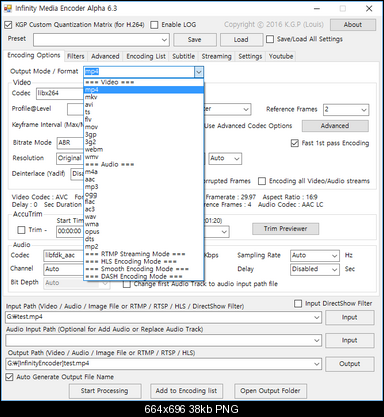Screen dimensions: 384x417
Task: Click Input button for Audio Input Path
Action: click(350, 340)
